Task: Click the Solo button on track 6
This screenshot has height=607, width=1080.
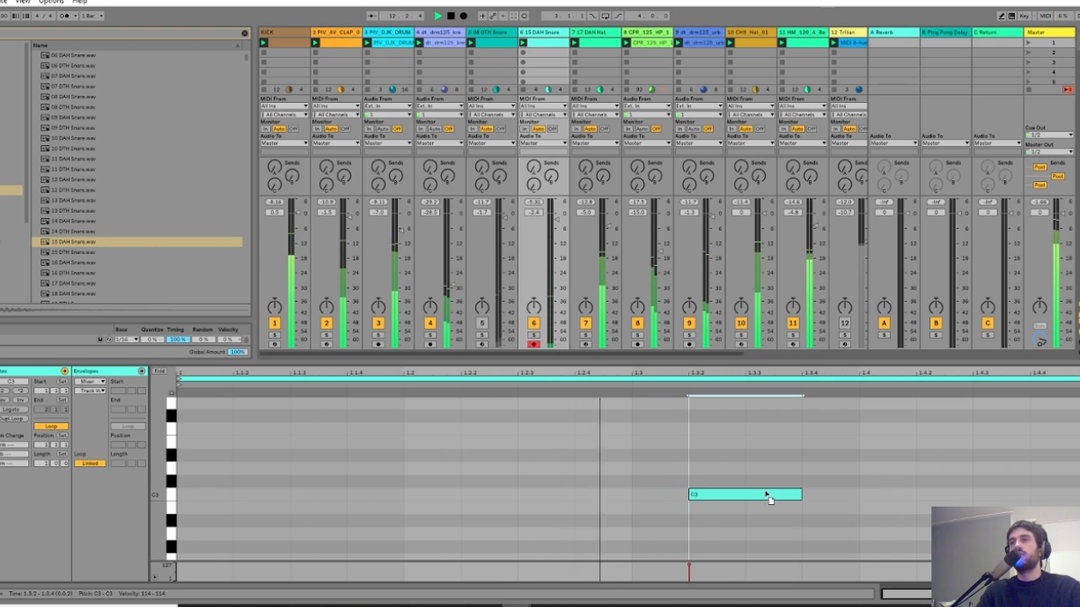Action: pyautogui.click(x=534, y=335)
